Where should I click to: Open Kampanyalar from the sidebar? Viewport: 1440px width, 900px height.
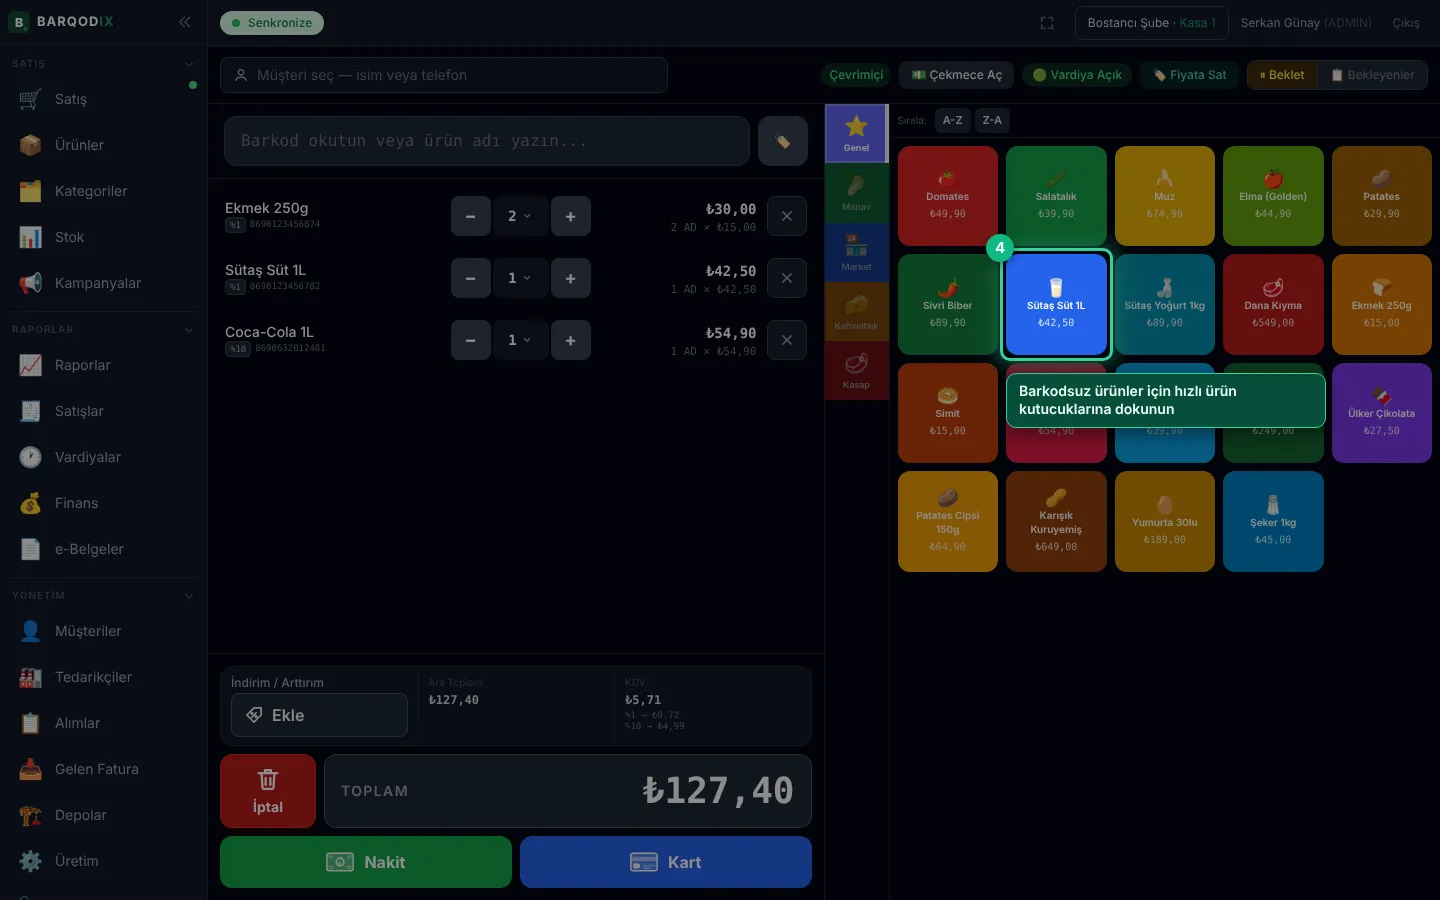(103, 283)
